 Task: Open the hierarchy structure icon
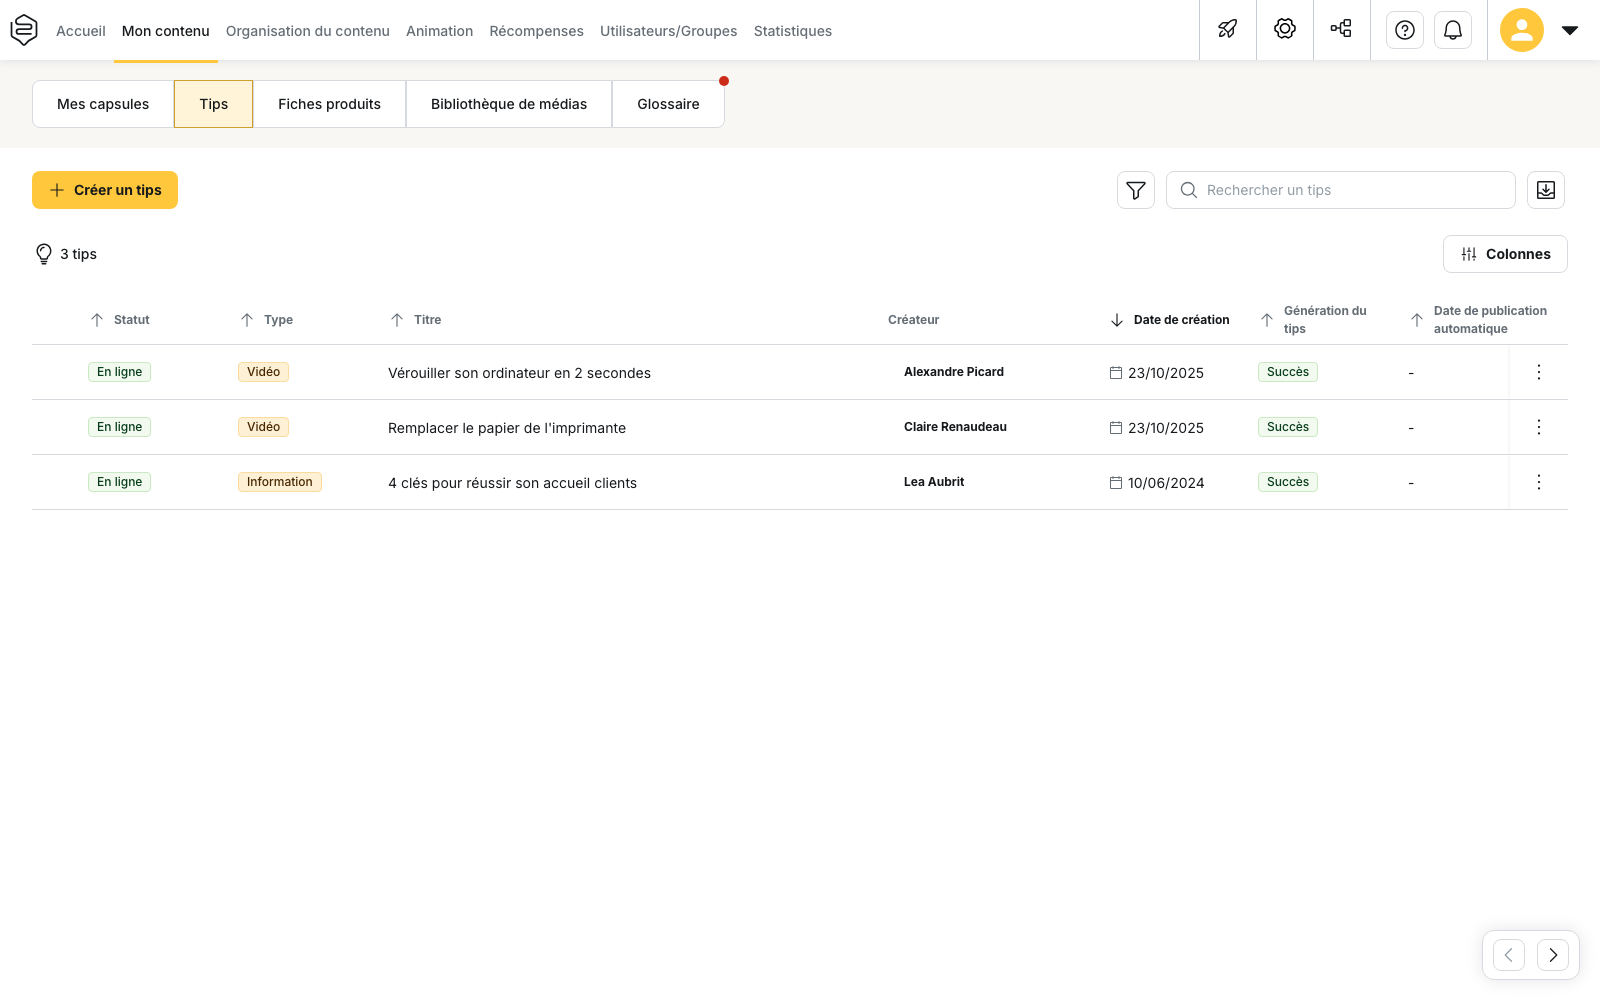tap(1342, 29)
